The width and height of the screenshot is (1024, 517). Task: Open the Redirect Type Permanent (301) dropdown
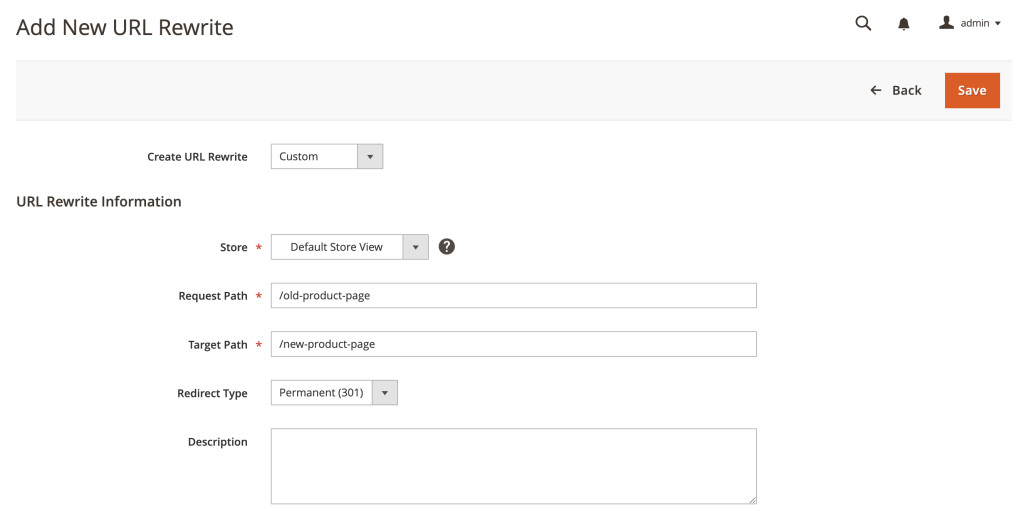[321, 393]
